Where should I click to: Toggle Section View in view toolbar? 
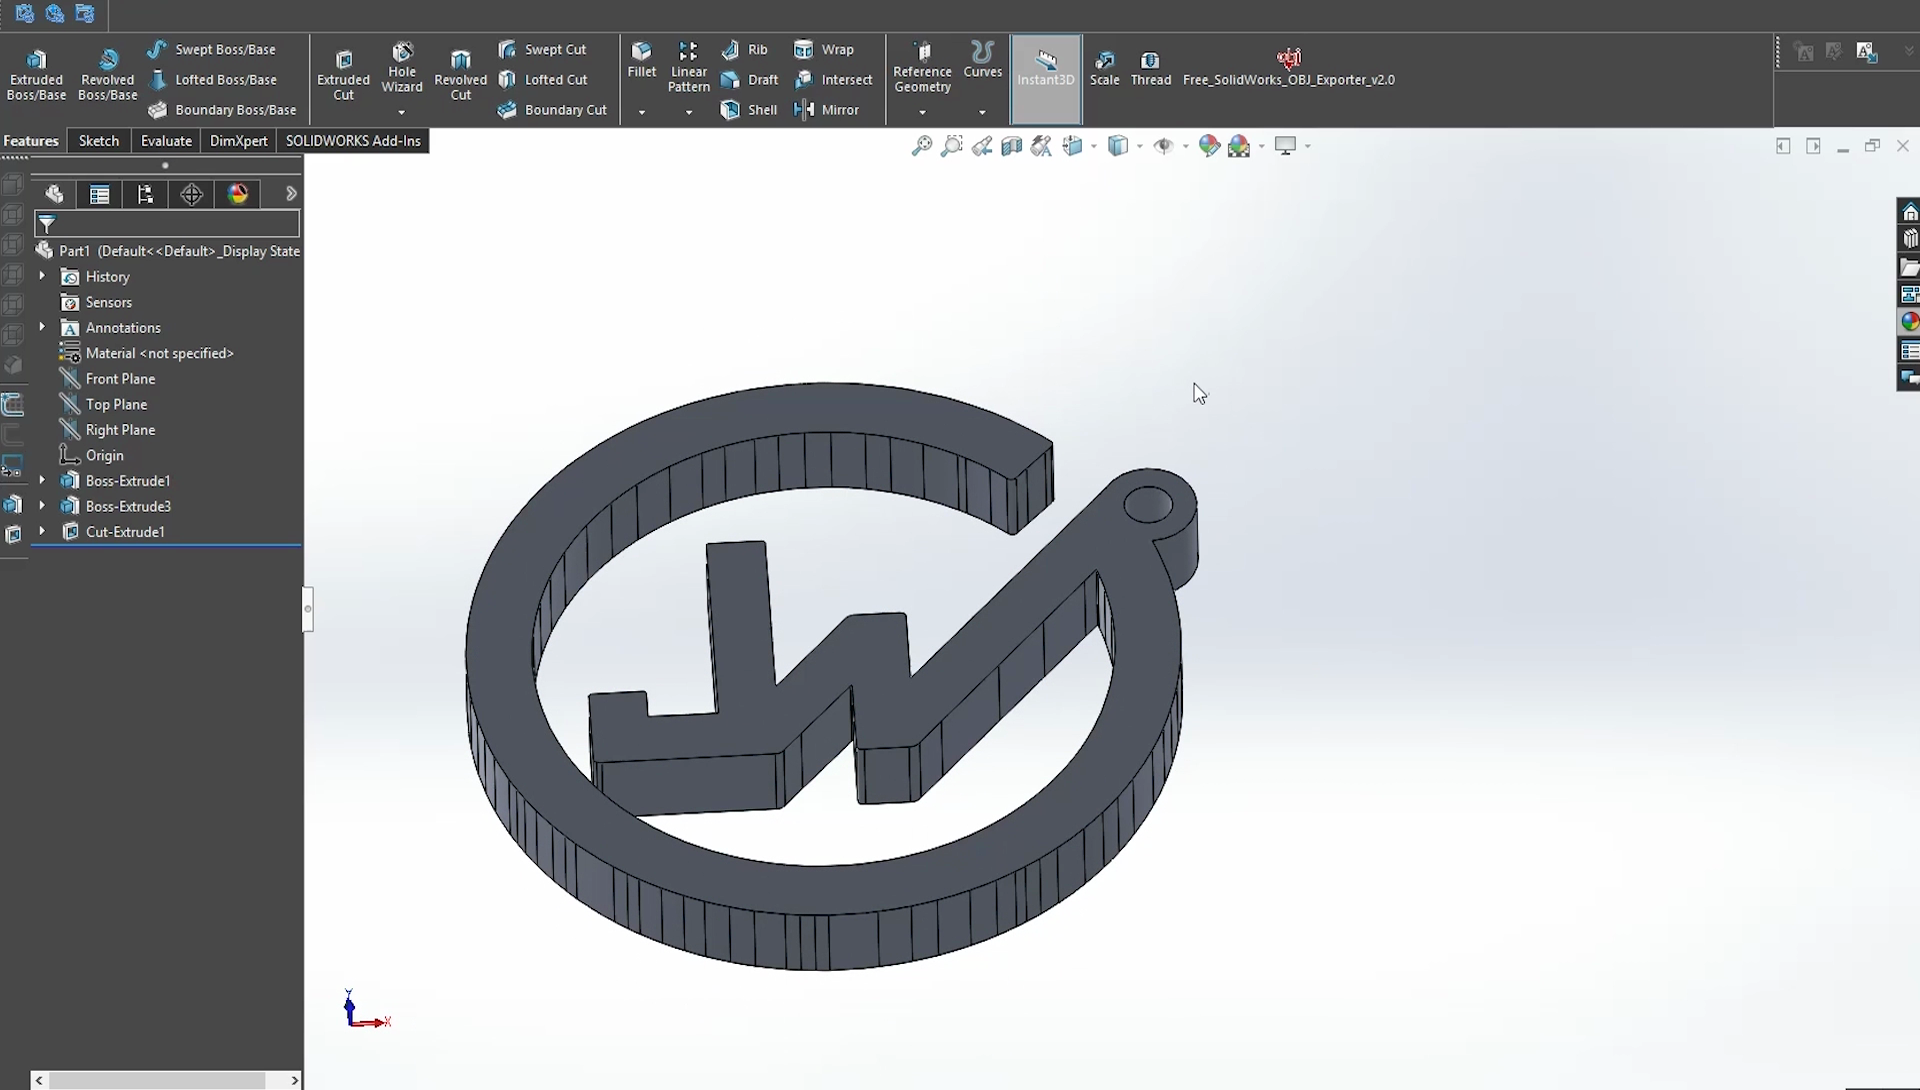pyautogui.click(x=1011, y=146)
